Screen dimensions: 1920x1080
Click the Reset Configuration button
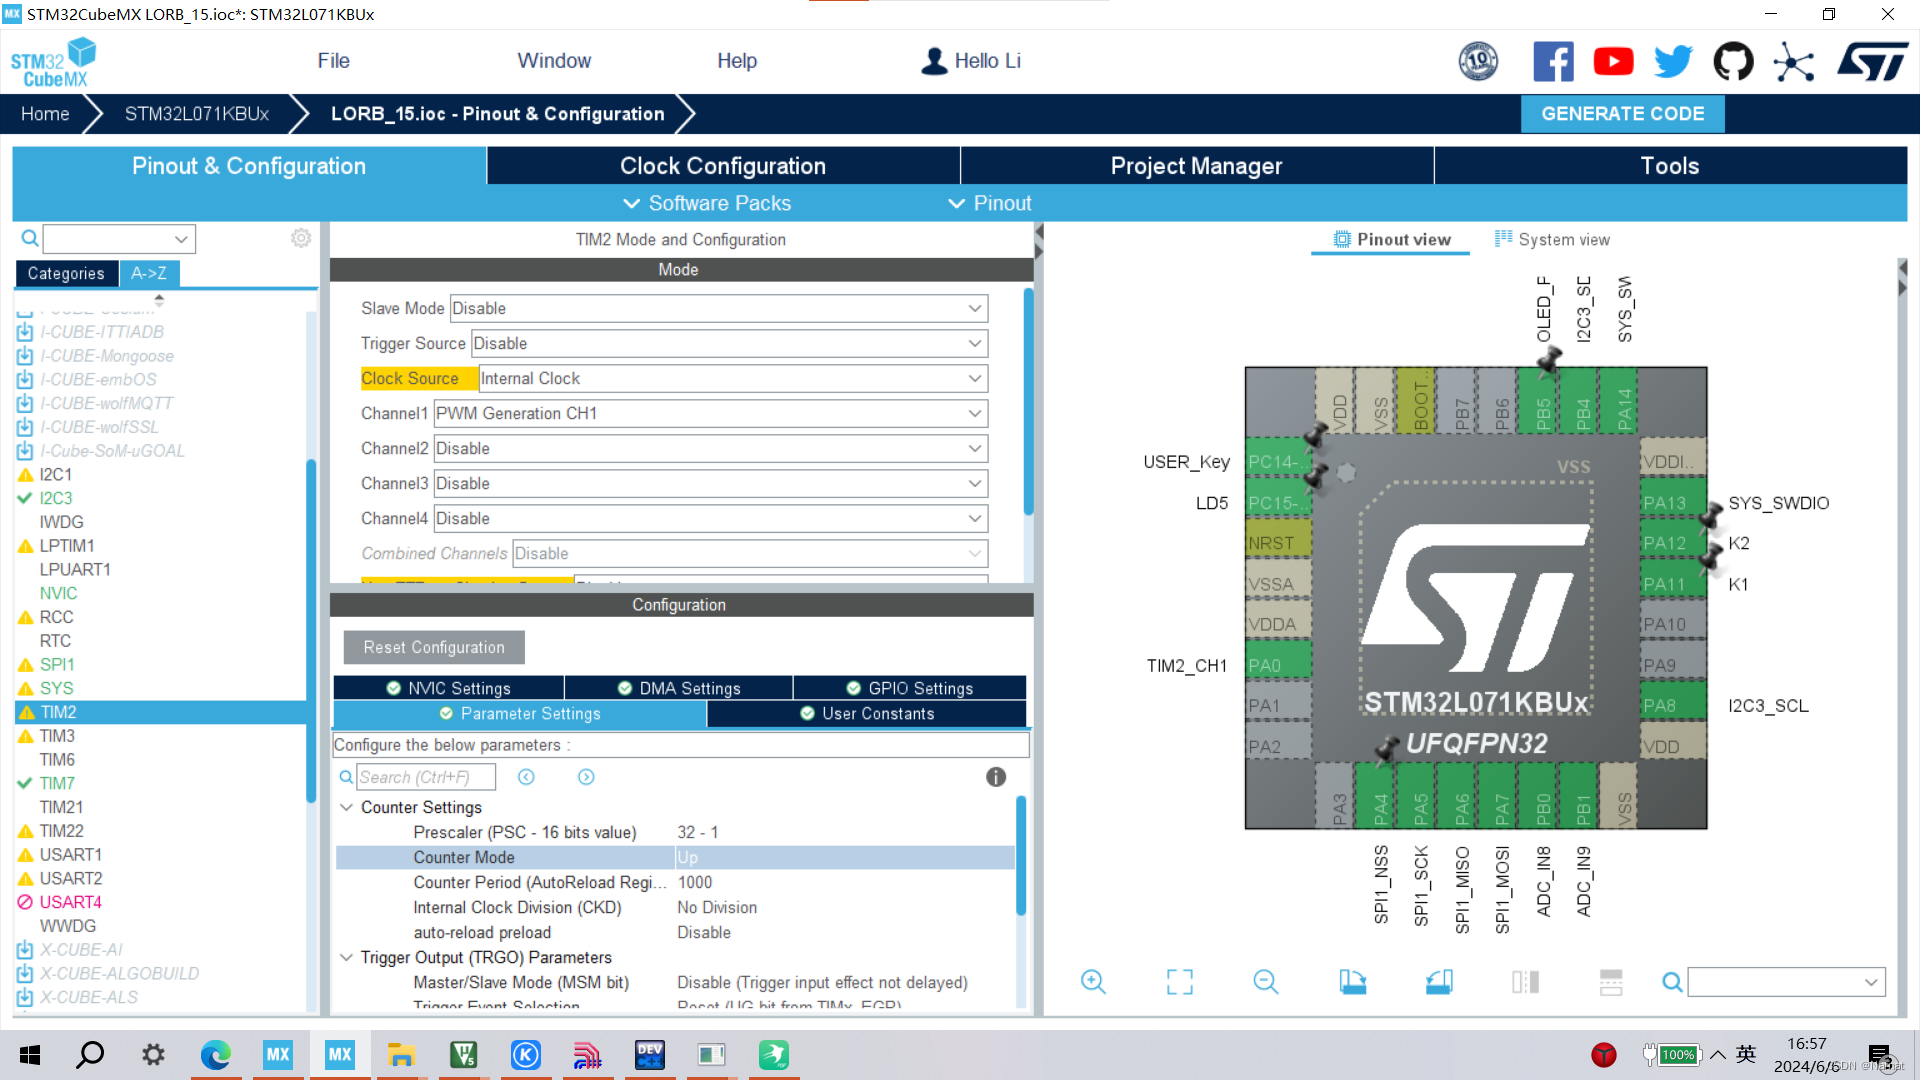coord(433,646)
